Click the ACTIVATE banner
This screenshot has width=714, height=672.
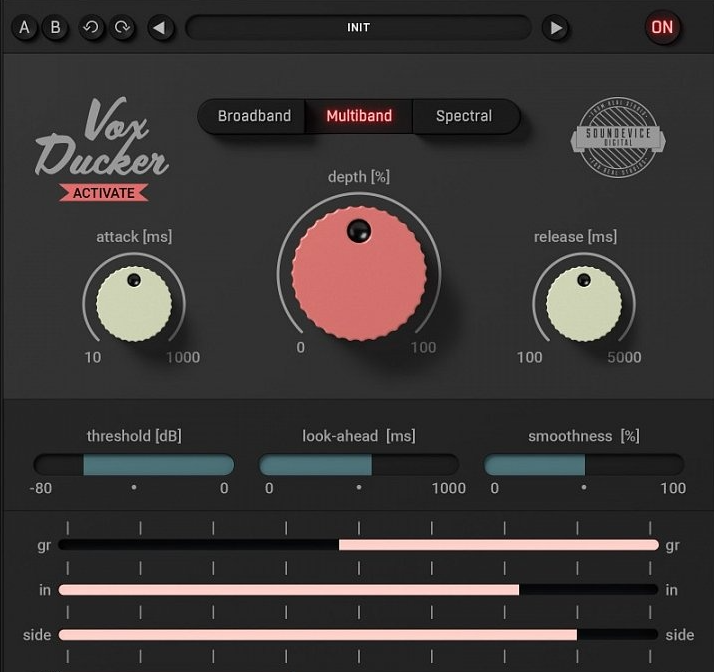(104, 193)
